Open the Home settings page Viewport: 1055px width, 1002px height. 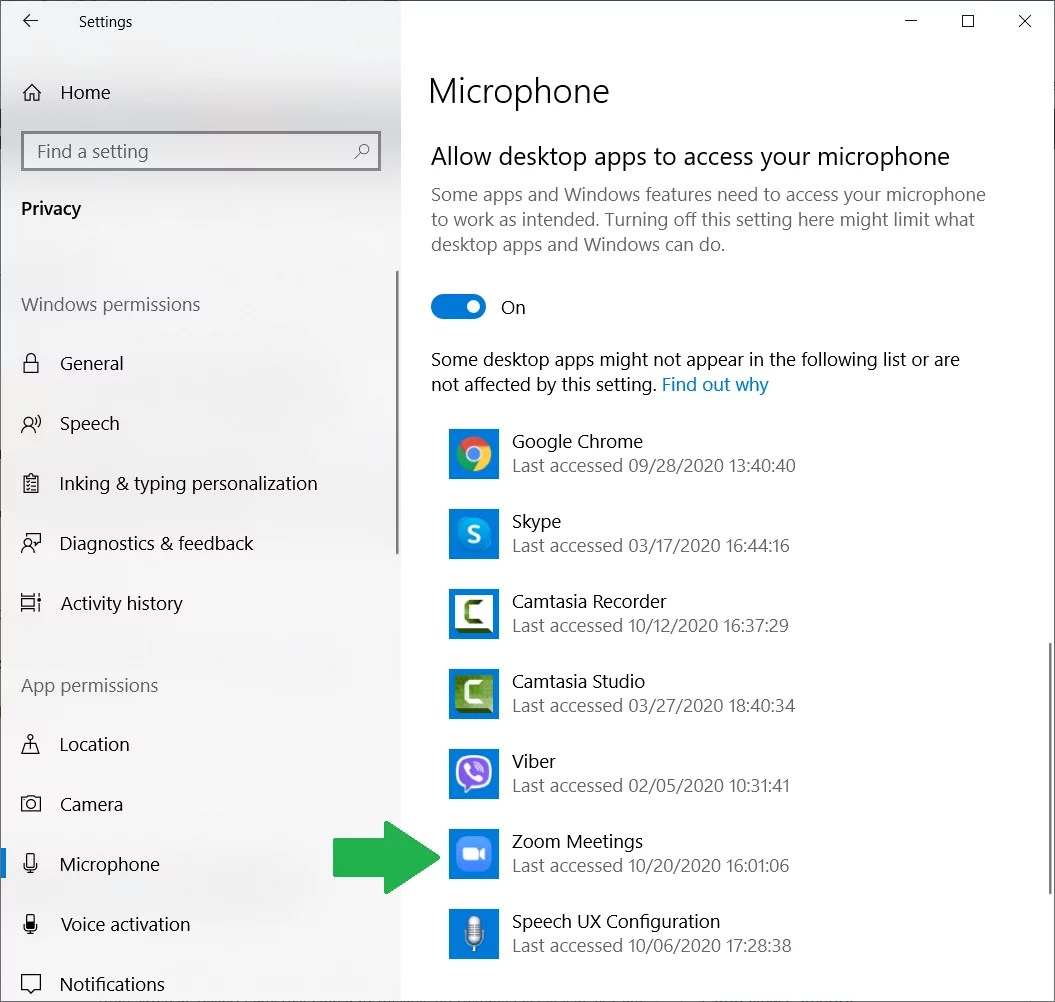click(85, 92)
